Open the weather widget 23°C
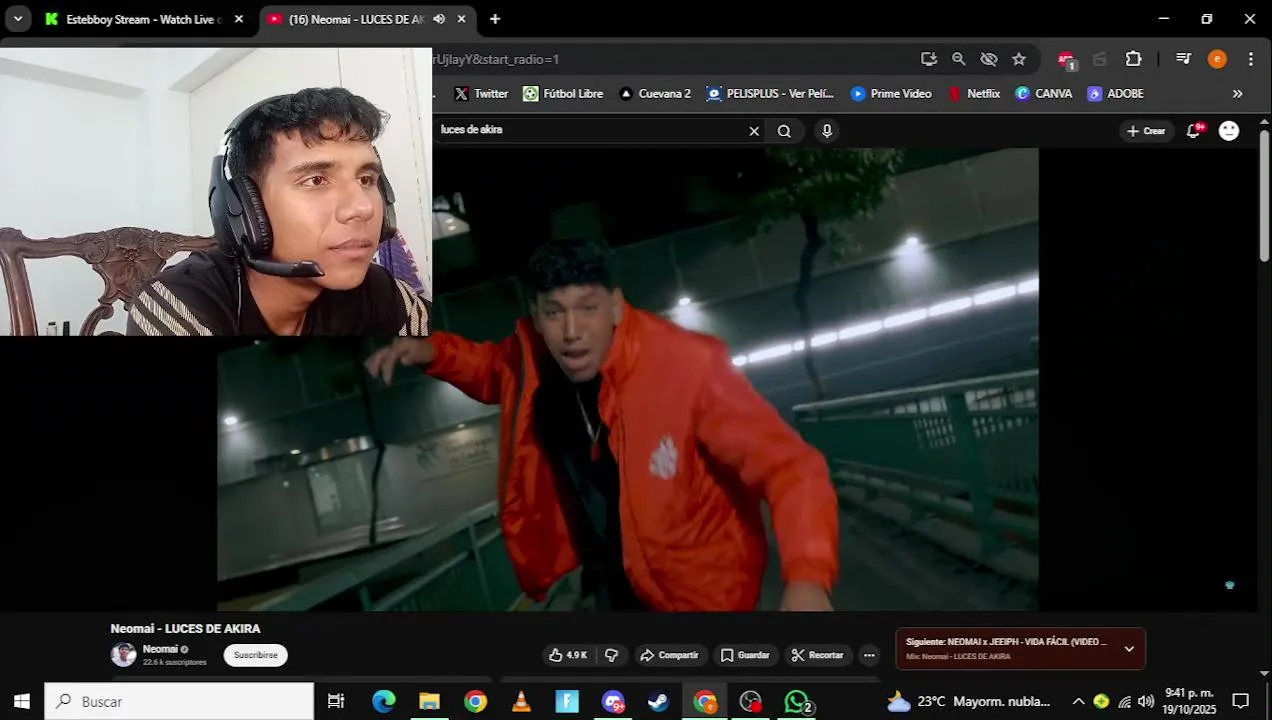The image size is (1272, 720). pos(969,701)
